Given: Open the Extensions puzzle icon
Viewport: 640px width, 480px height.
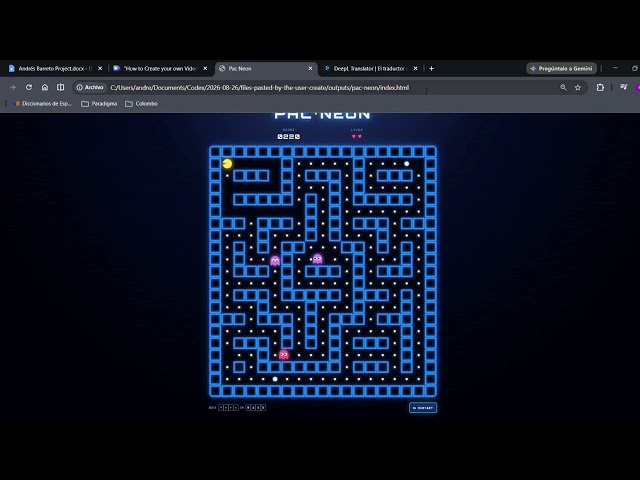Looking at the screenshot, I should [x=600, y=87].
